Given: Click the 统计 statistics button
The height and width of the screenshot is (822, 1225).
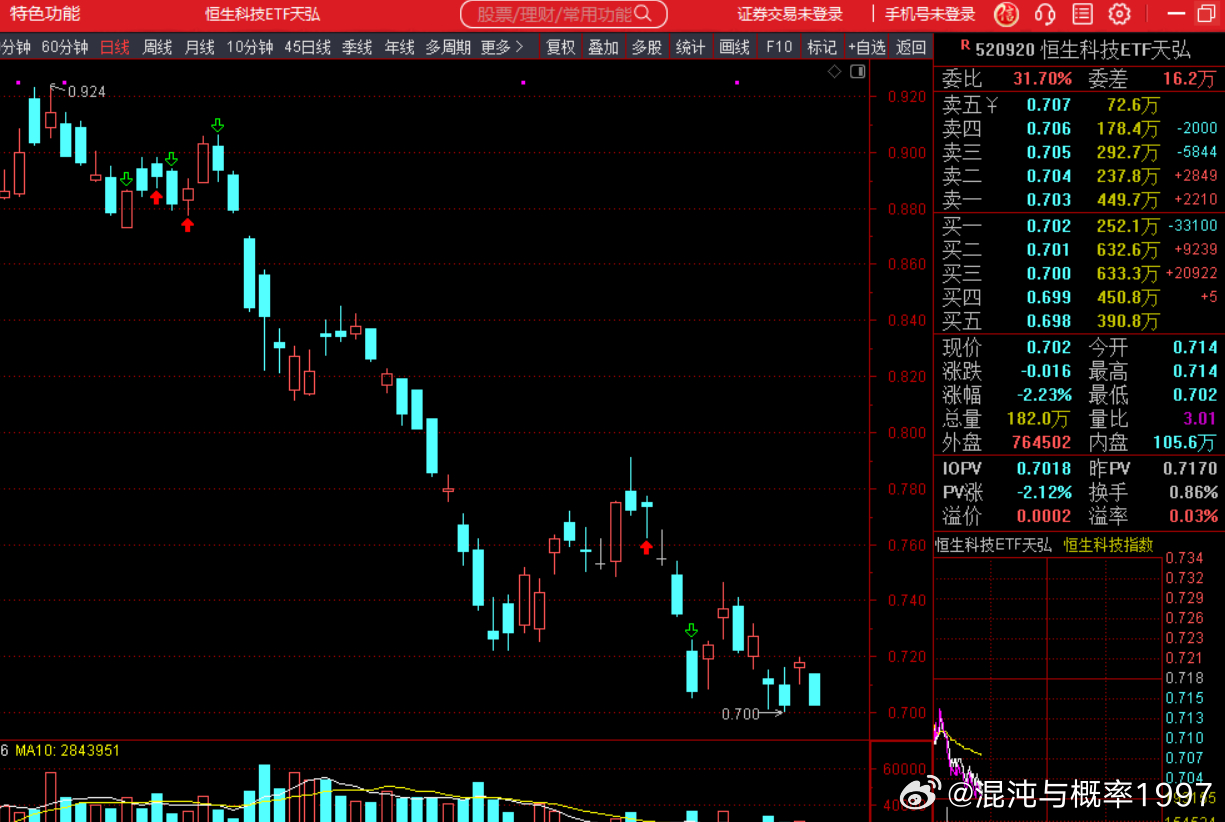Looking at the screenshot, I should click(690, 47).
